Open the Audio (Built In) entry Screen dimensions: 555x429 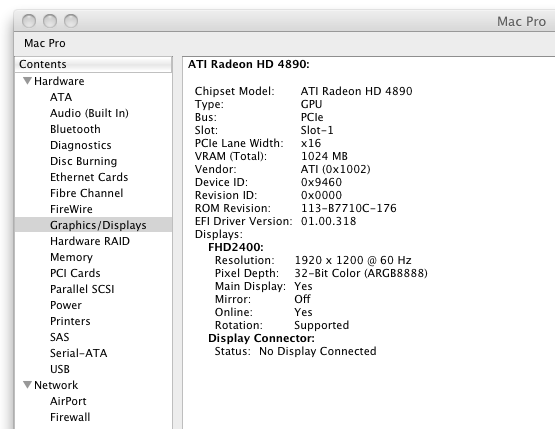click(89, 113)
